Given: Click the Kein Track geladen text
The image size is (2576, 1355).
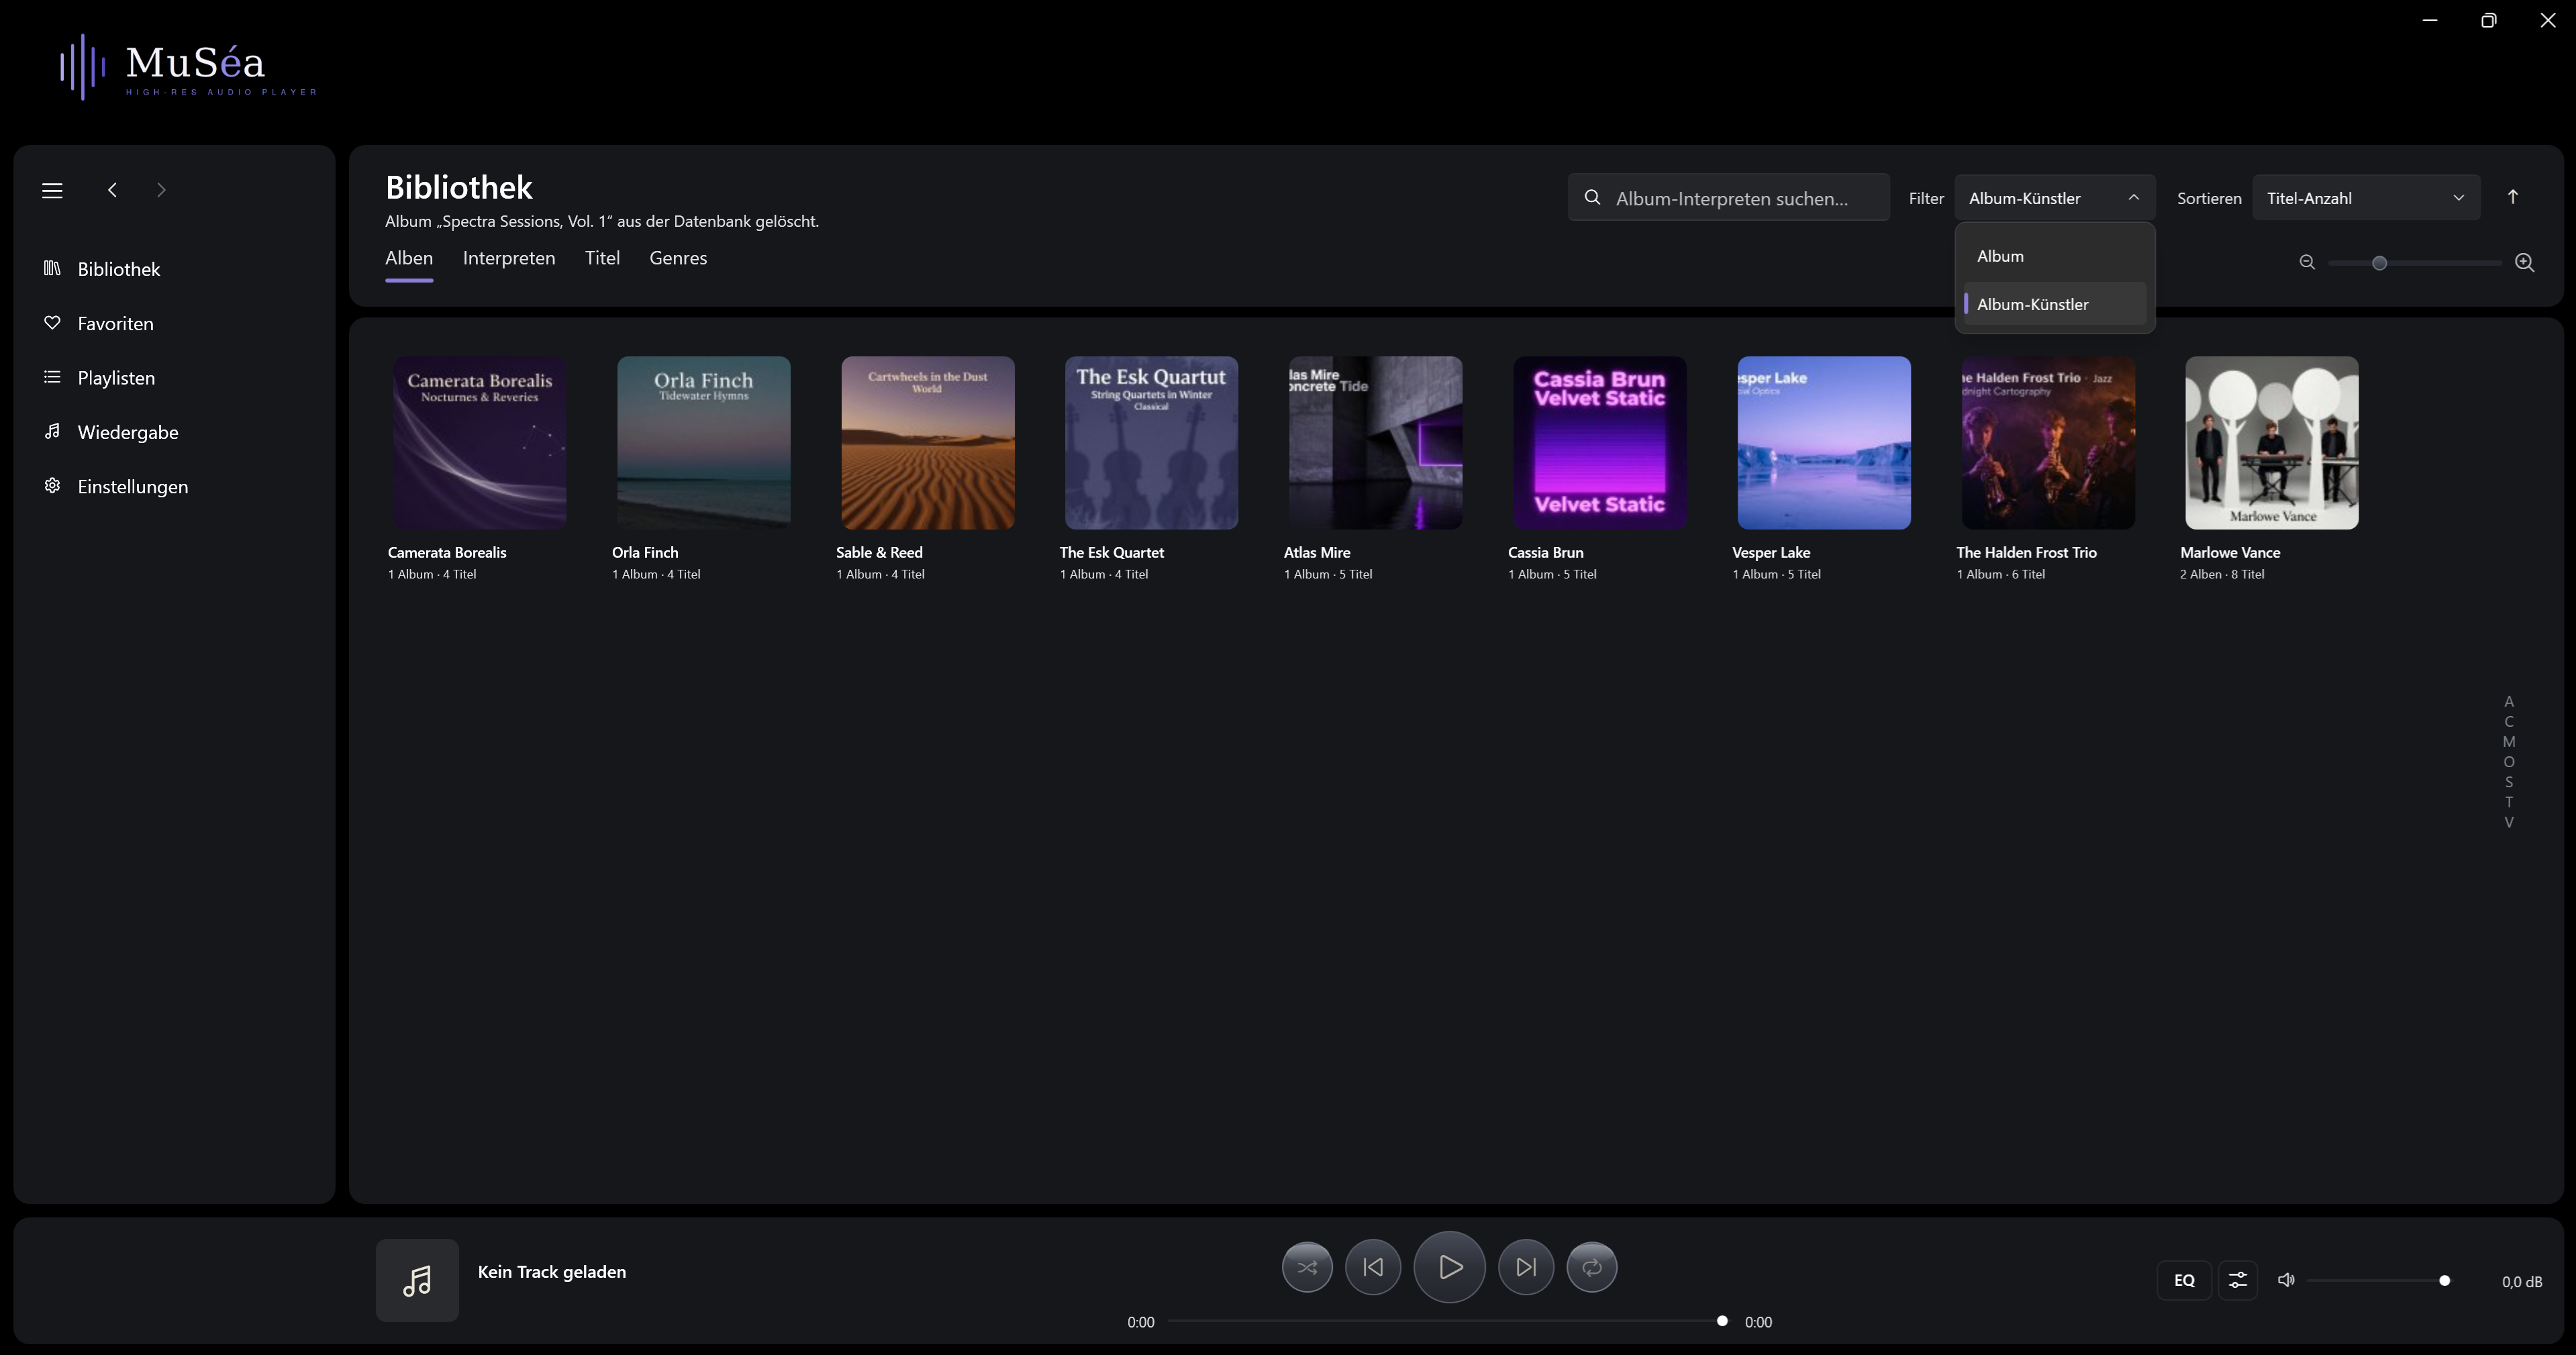Looking at the screenshot, I should 552,1272.
